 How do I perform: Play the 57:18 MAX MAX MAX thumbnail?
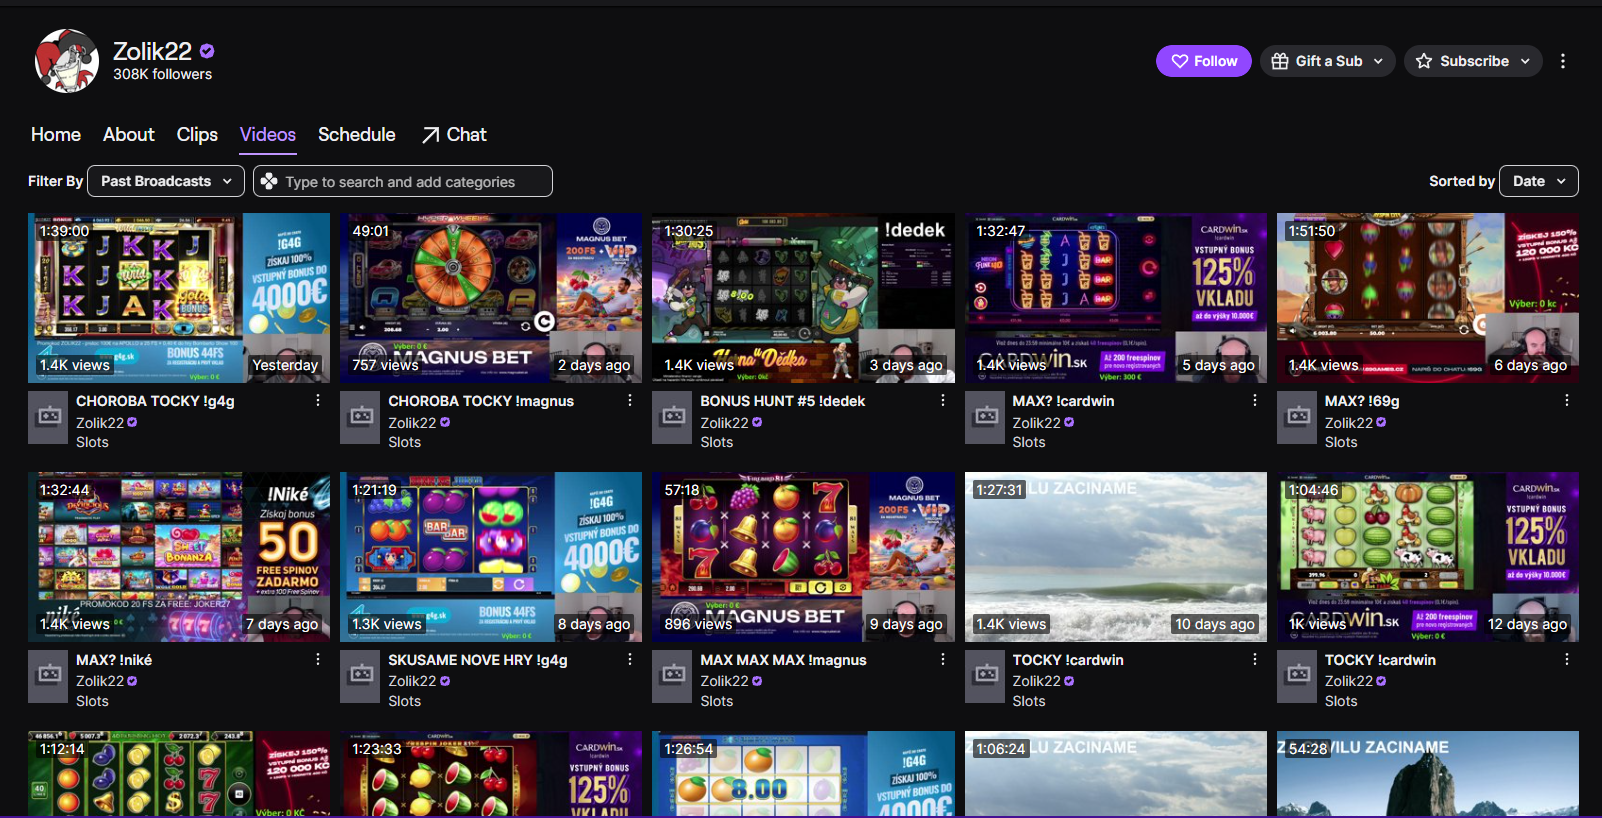[x=803, y=557]
